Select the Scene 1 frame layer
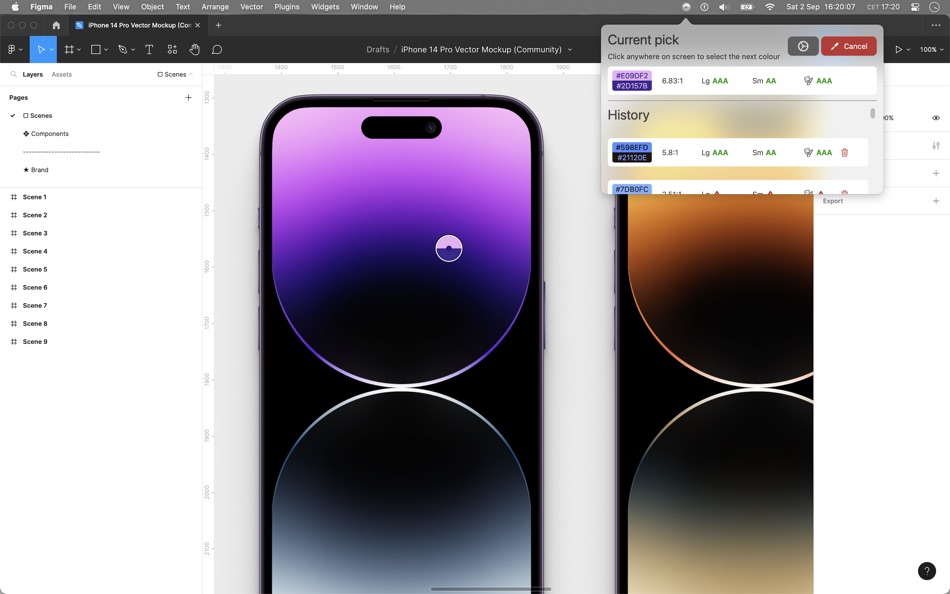 (x=35, y=198)
